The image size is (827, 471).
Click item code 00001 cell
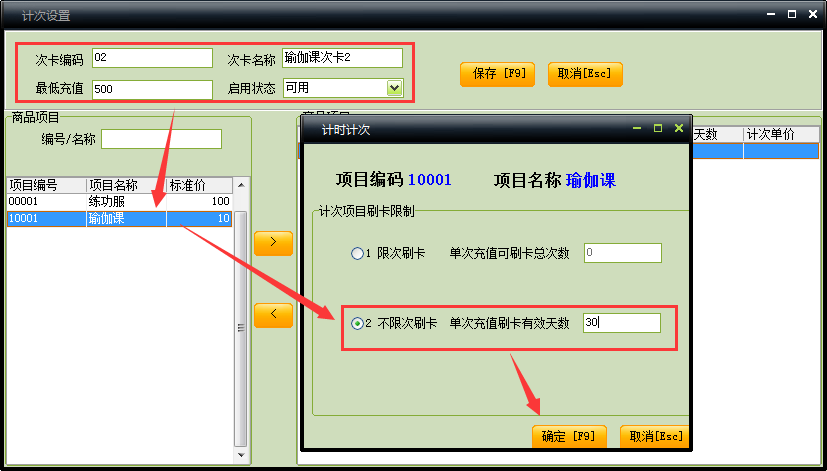(46, 201)
